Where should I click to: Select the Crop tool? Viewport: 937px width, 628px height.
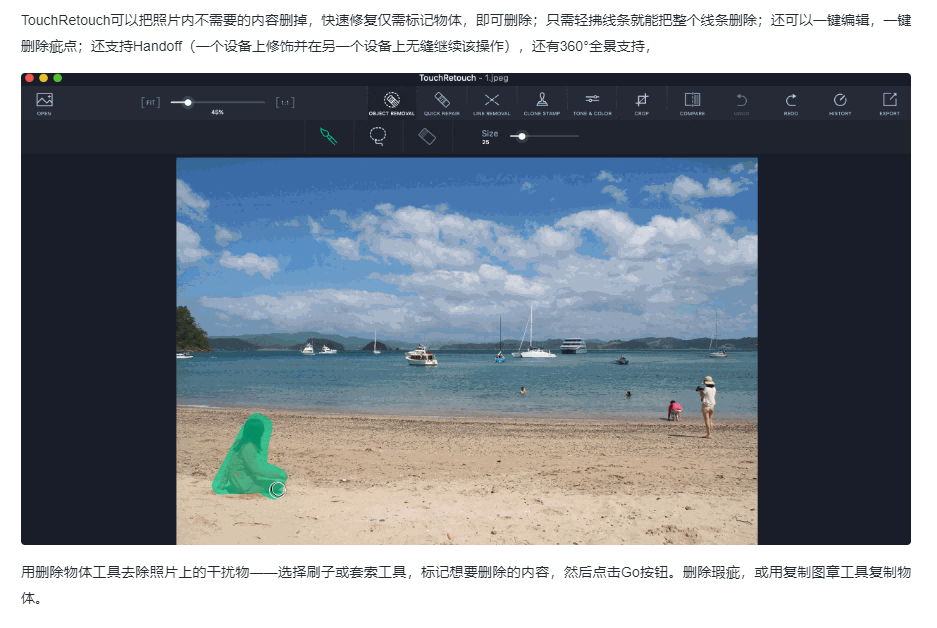click(642, 103)
